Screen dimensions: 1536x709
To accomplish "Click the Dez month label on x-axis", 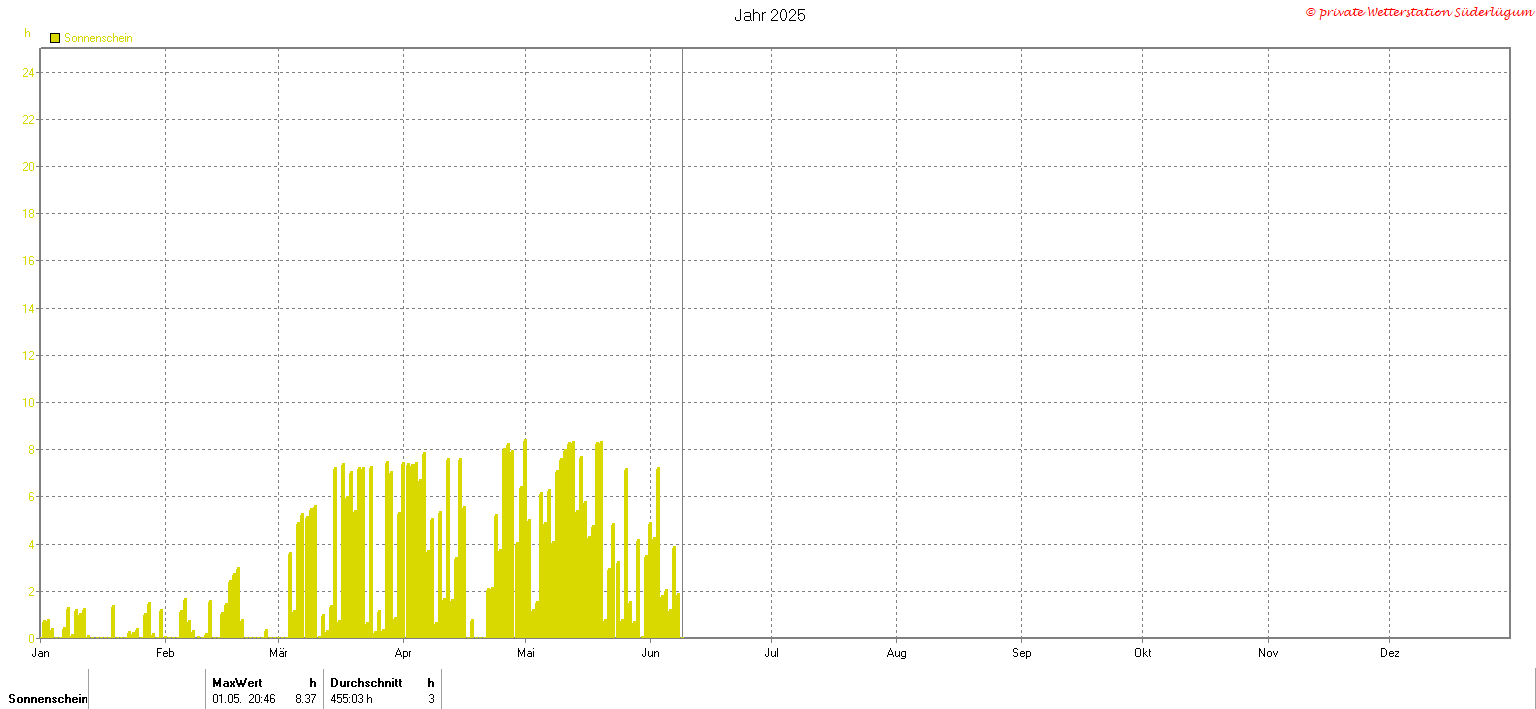I will [1390, 654].
